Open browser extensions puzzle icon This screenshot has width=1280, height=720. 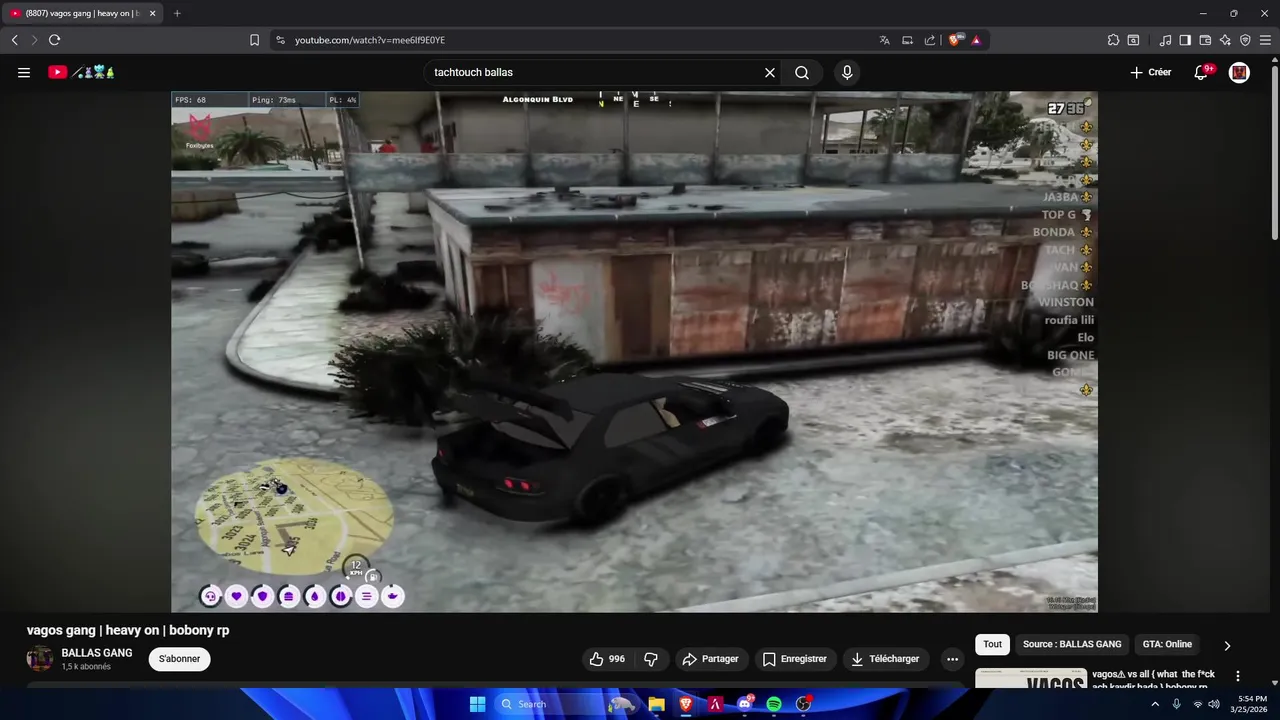coord(1113,40)
